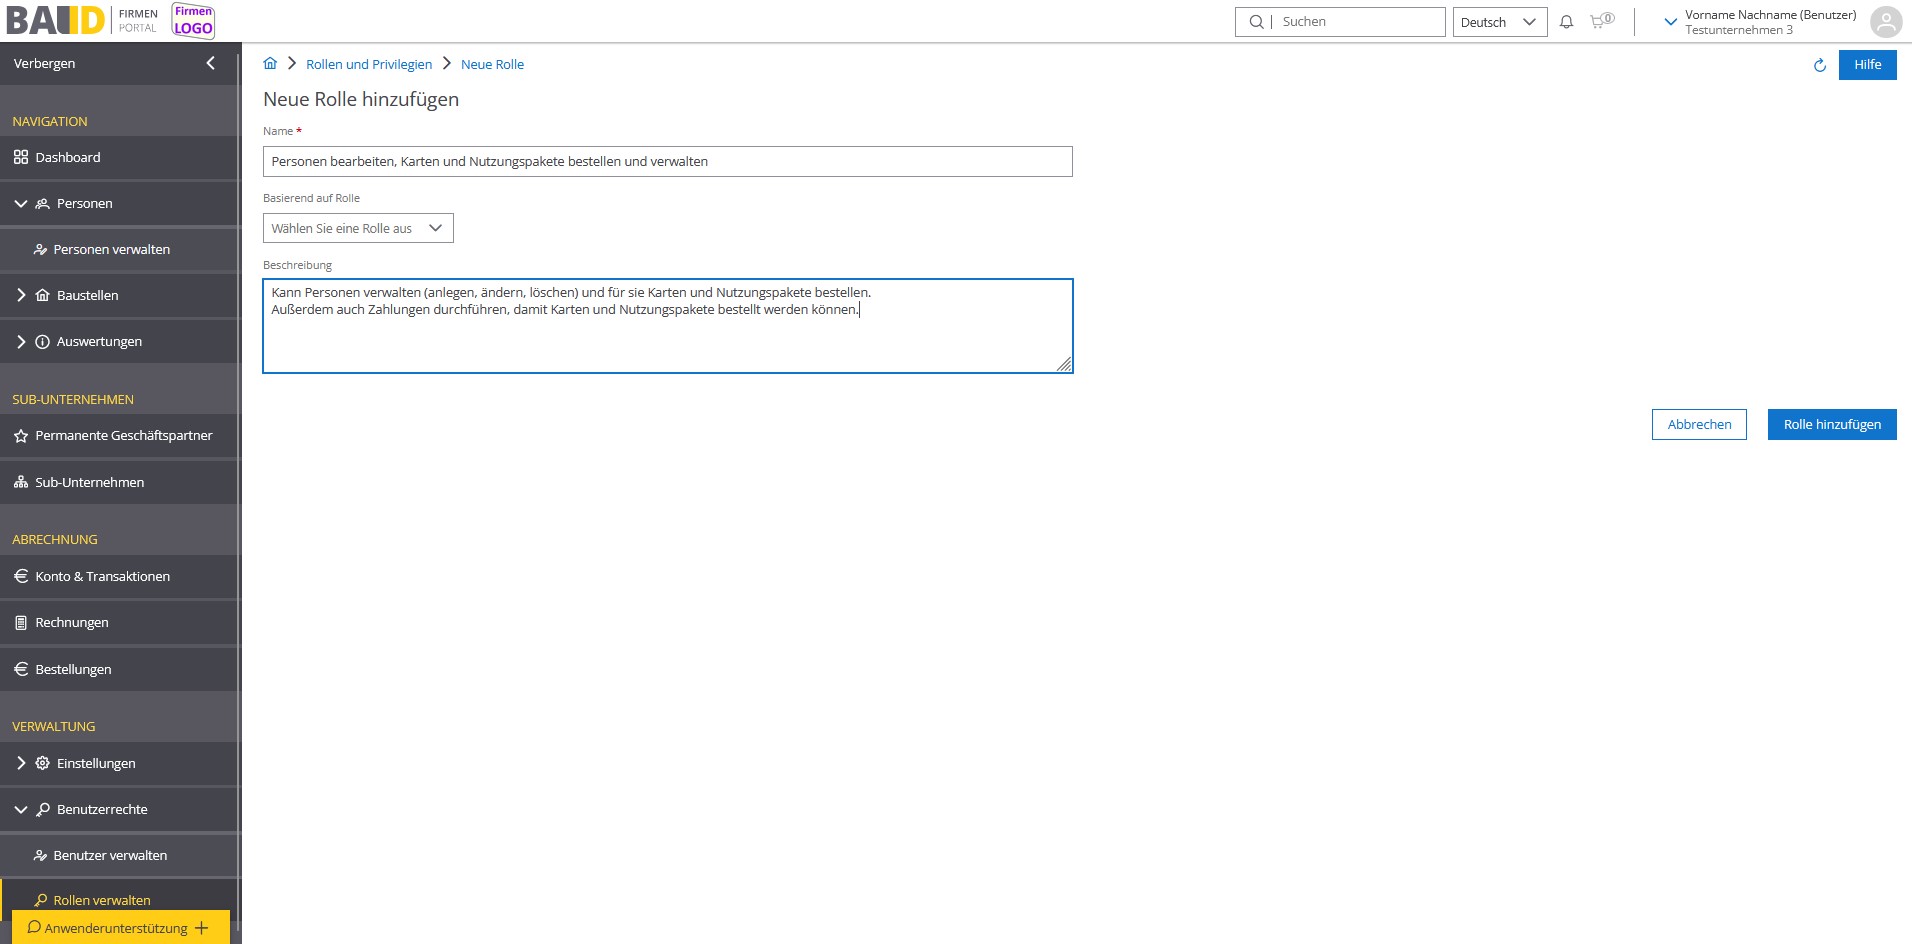Open the Deutsch language dropdown
This screenshot has width=1912, height=944.
point(1498,22)
